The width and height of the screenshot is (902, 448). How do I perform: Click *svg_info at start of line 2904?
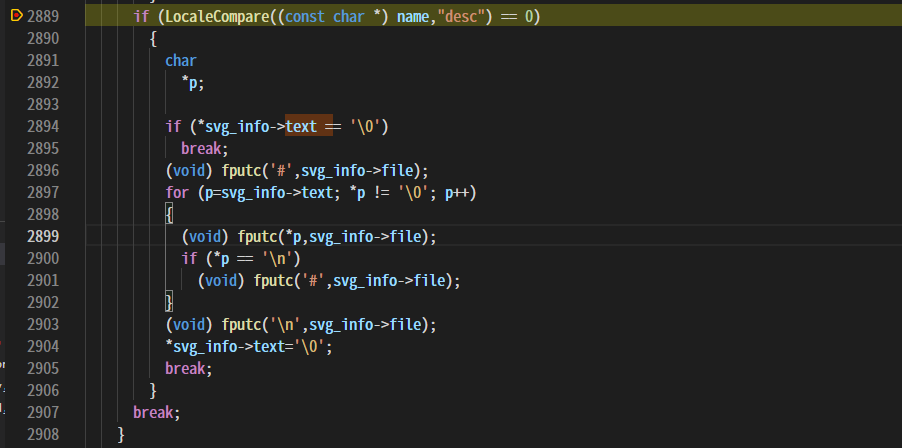click(201, 346)
